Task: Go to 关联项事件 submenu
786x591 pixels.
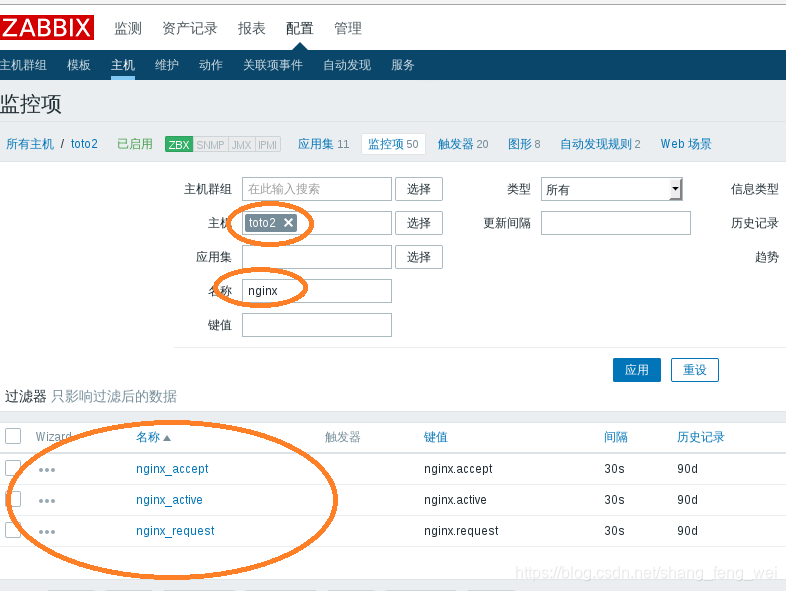Action: (273, 65)
